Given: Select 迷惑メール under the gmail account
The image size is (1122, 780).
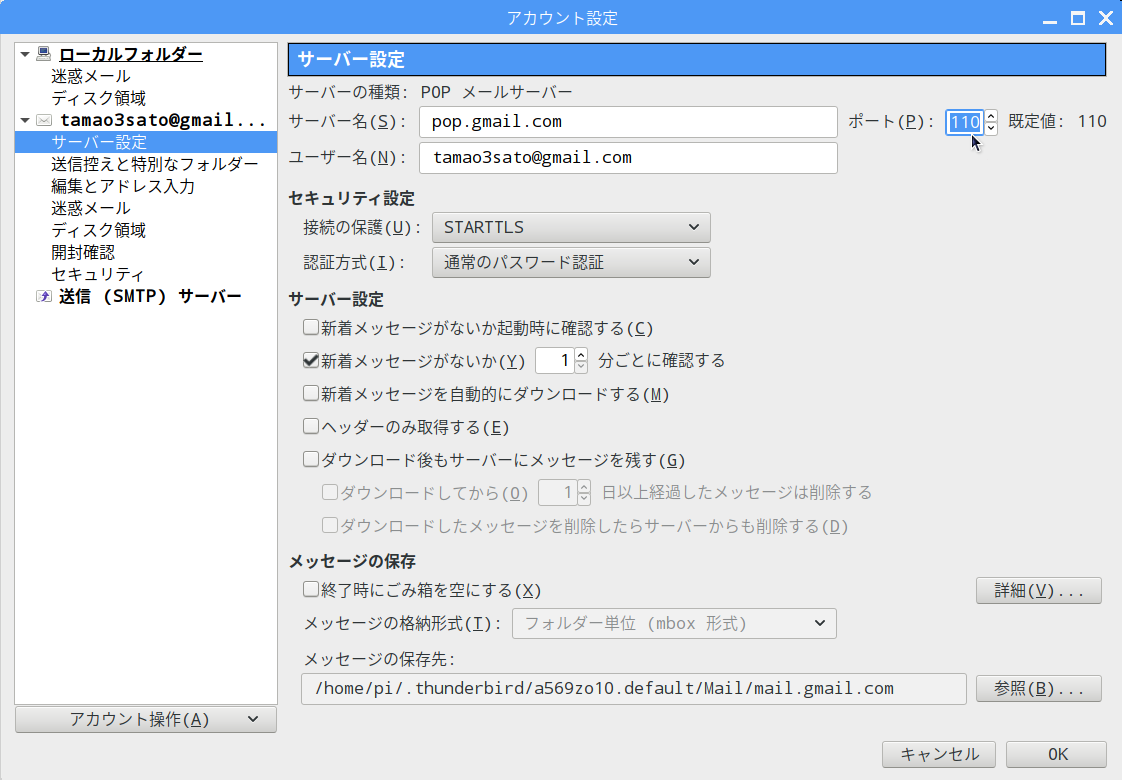Looking at the screenshot, I should pos(91,208).
